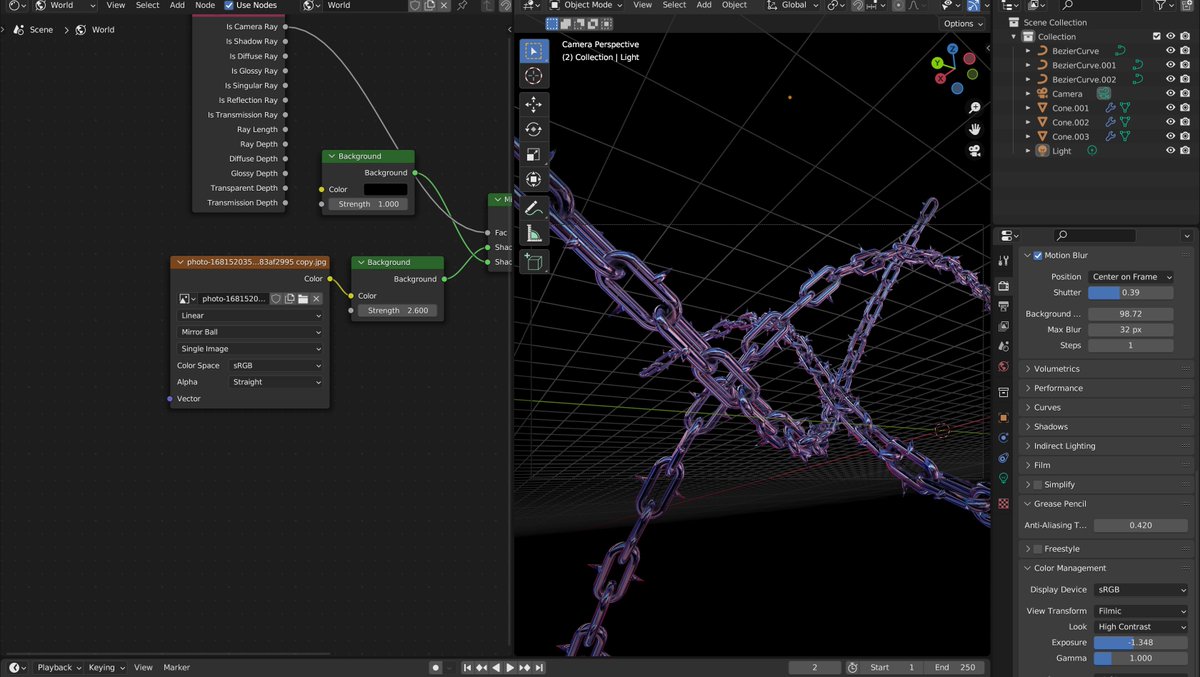Open the Object Mode dropdown
This screenshot has height=677, width=1200.
589,5
